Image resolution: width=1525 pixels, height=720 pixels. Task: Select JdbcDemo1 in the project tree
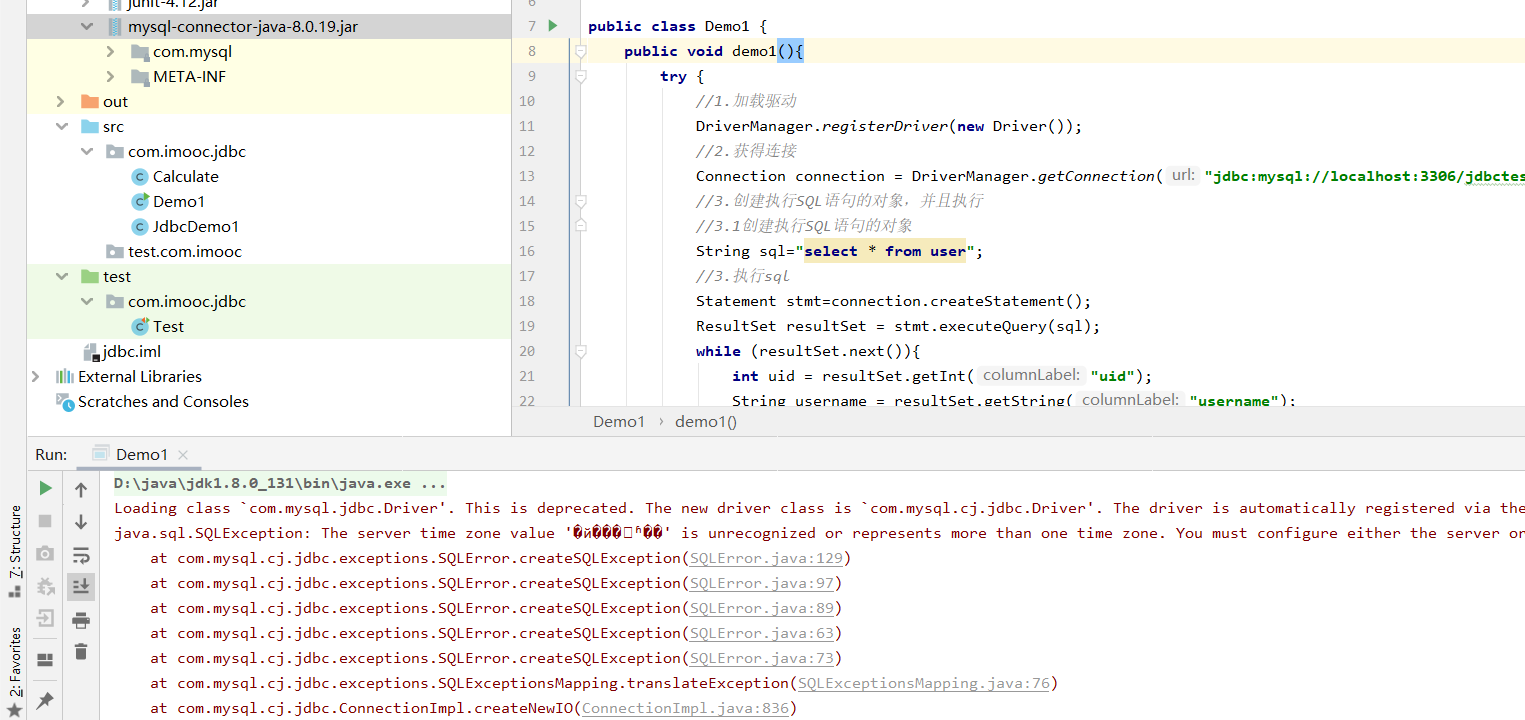pos(196,226)
